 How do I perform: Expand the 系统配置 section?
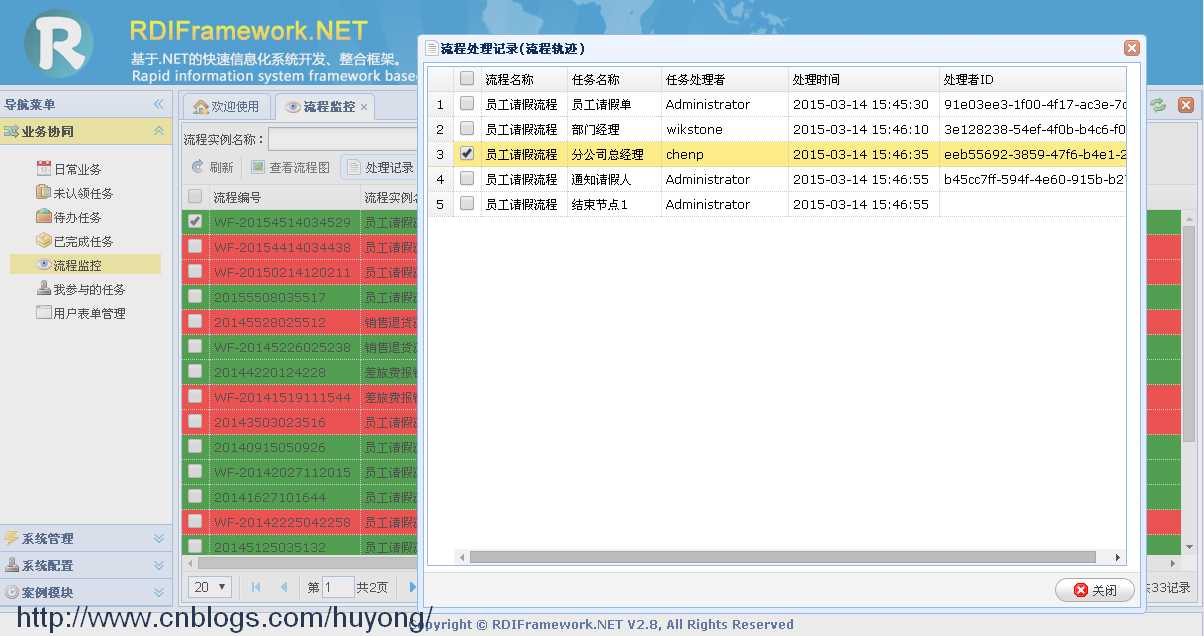158,565
